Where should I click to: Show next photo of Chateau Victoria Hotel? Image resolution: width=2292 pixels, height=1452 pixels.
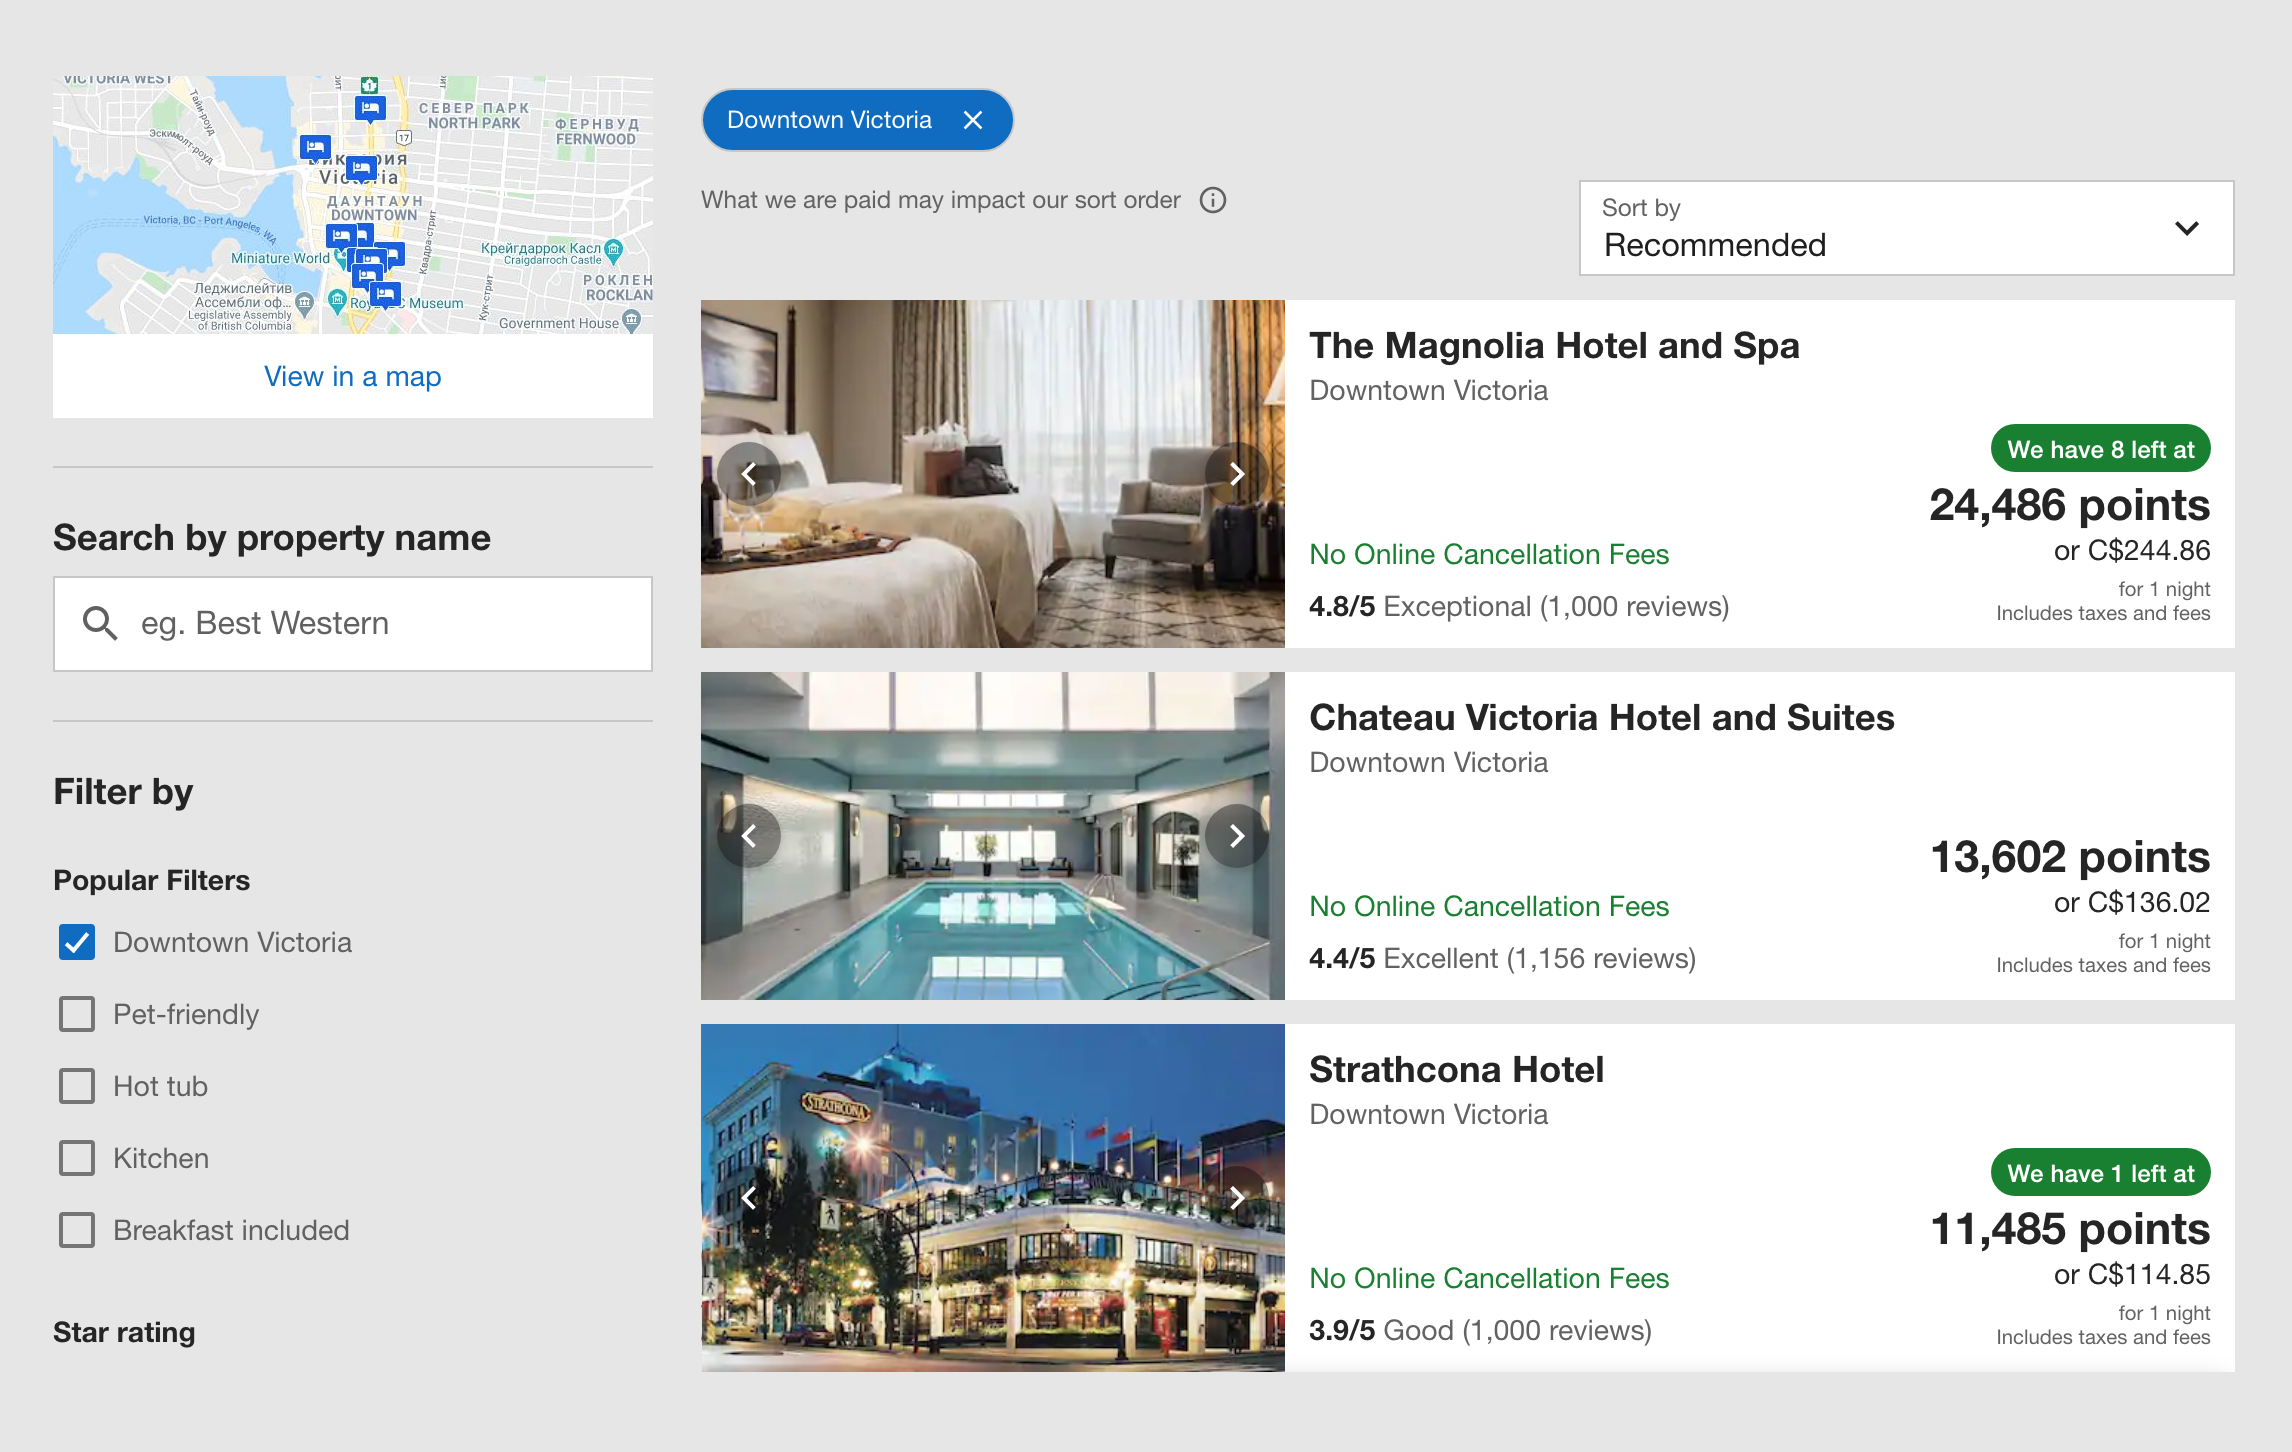(1236, 836)
